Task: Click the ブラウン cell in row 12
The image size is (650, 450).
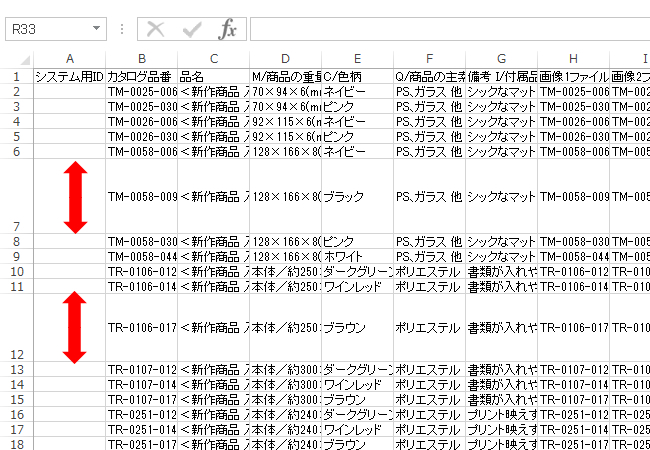Action: [x=357, y=328]
